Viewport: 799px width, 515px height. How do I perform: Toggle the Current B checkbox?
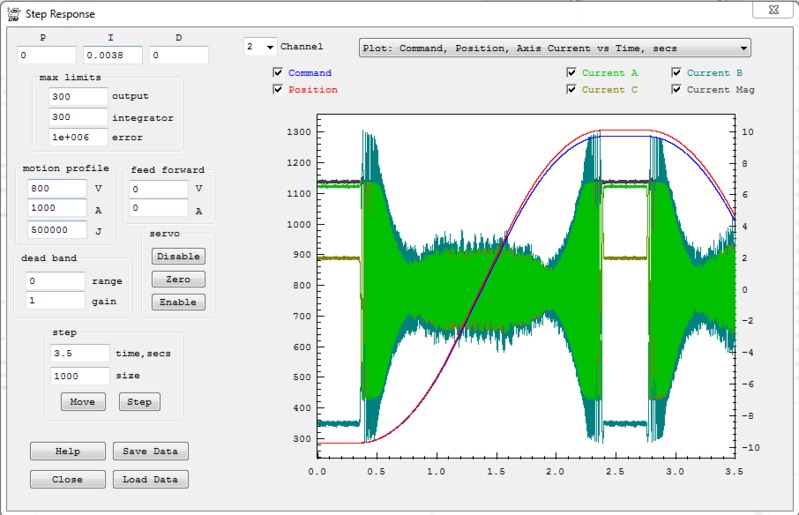click(677, 73)
